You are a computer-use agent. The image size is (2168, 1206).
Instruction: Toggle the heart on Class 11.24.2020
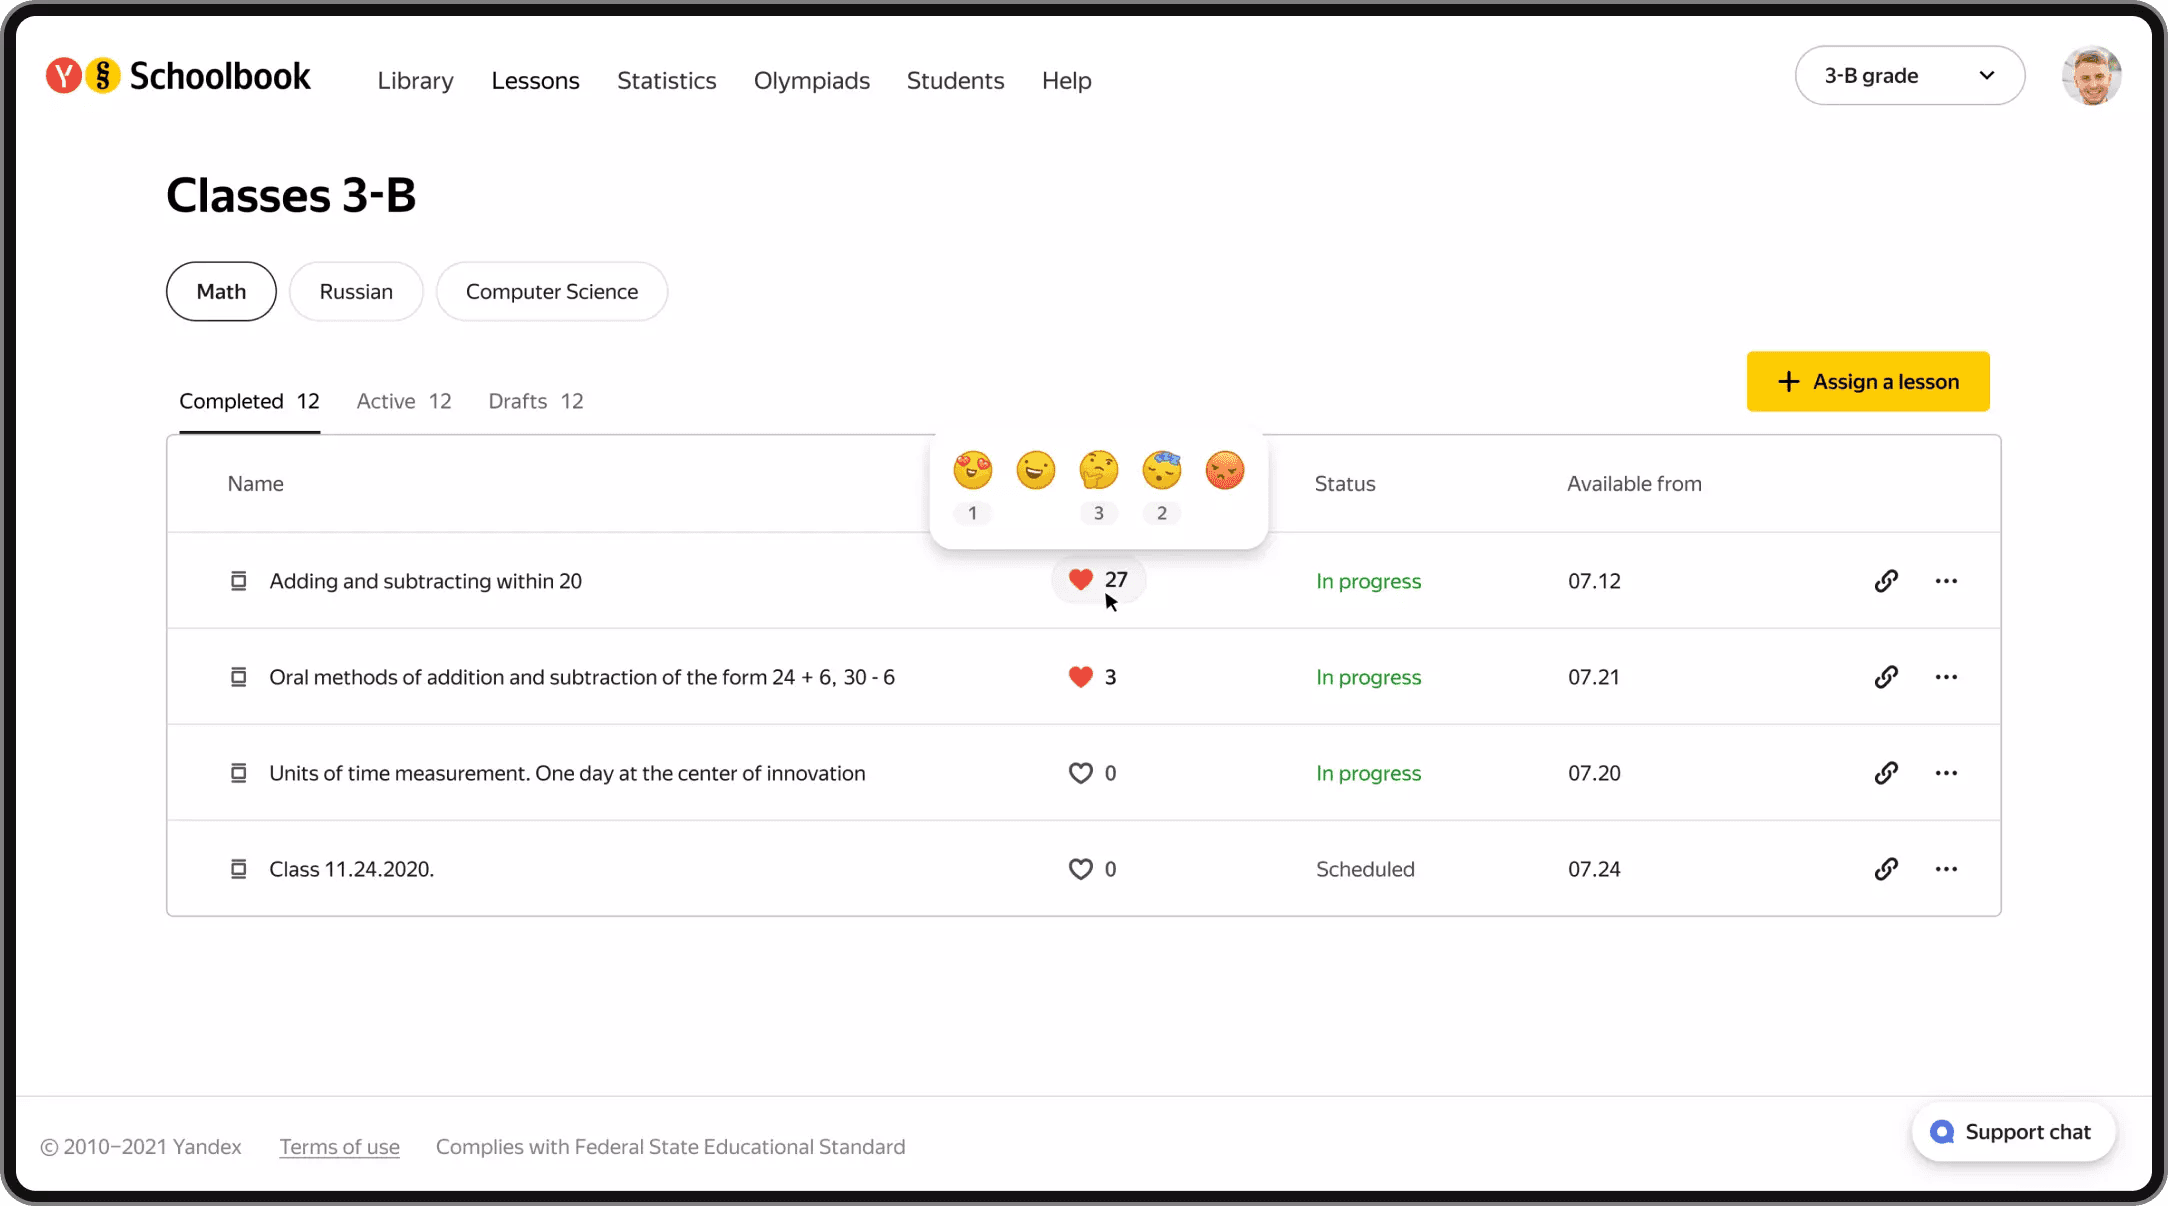(x=1080, y=869)
